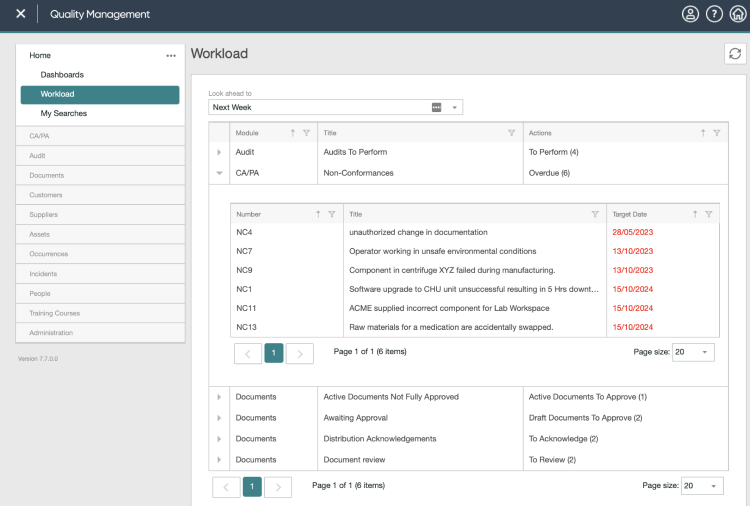Open Dashboards in the sidebar
The image size is (750, 506).
[x=62, y=75]
